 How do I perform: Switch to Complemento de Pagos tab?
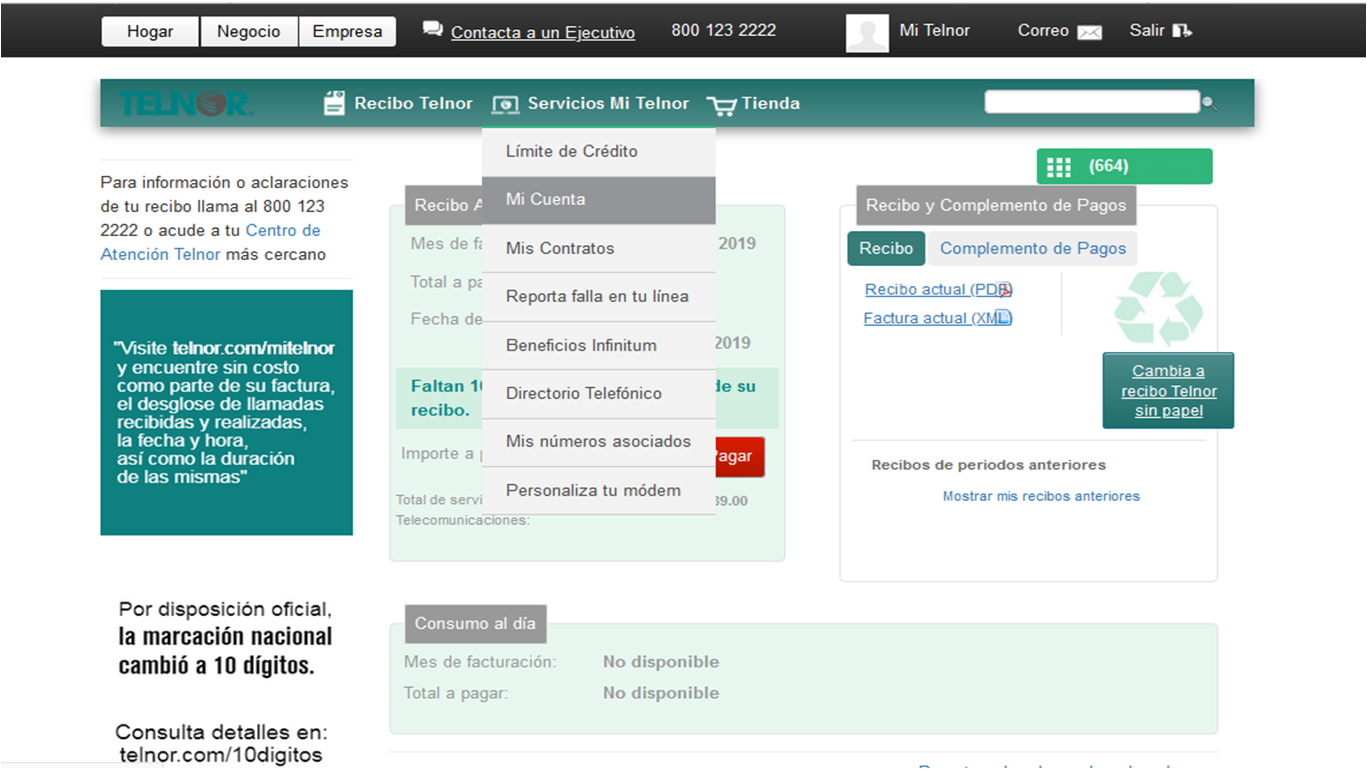point(1033,249)
